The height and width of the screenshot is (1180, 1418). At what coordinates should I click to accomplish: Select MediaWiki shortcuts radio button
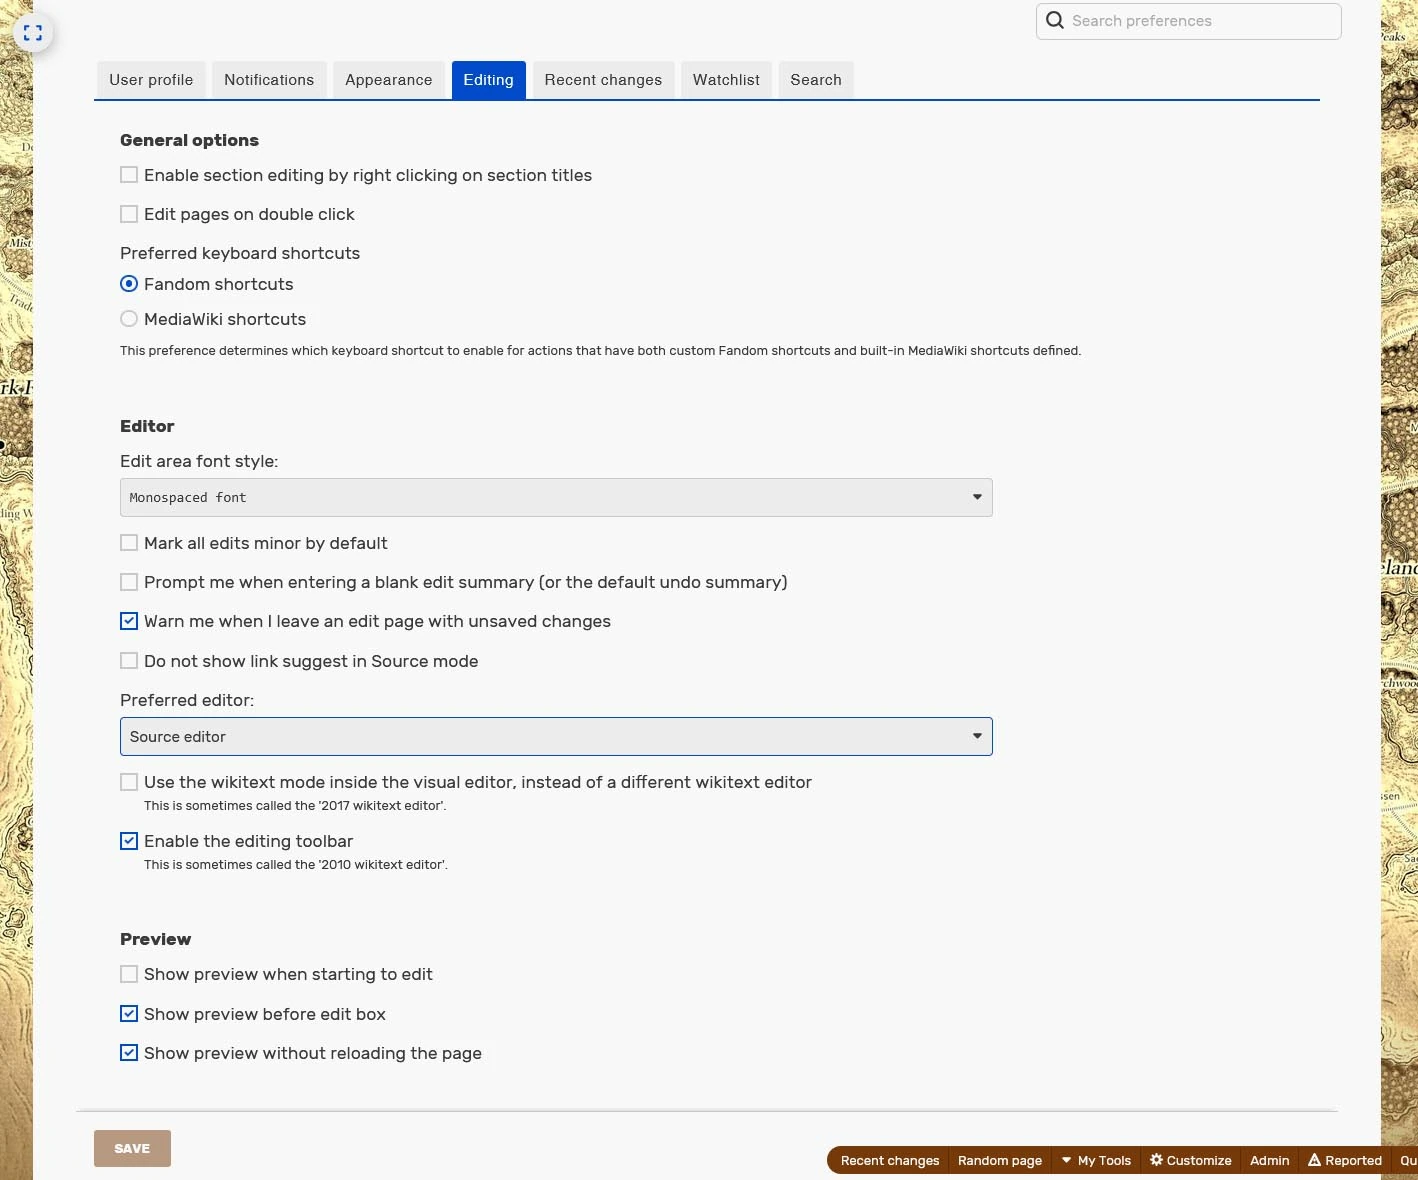[129, 319]
